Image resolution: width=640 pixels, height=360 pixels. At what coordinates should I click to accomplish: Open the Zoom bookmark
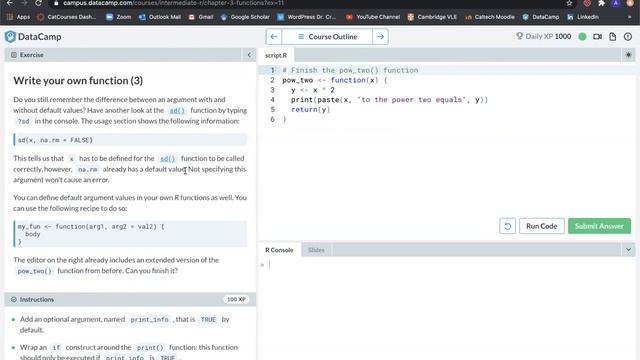119,17
